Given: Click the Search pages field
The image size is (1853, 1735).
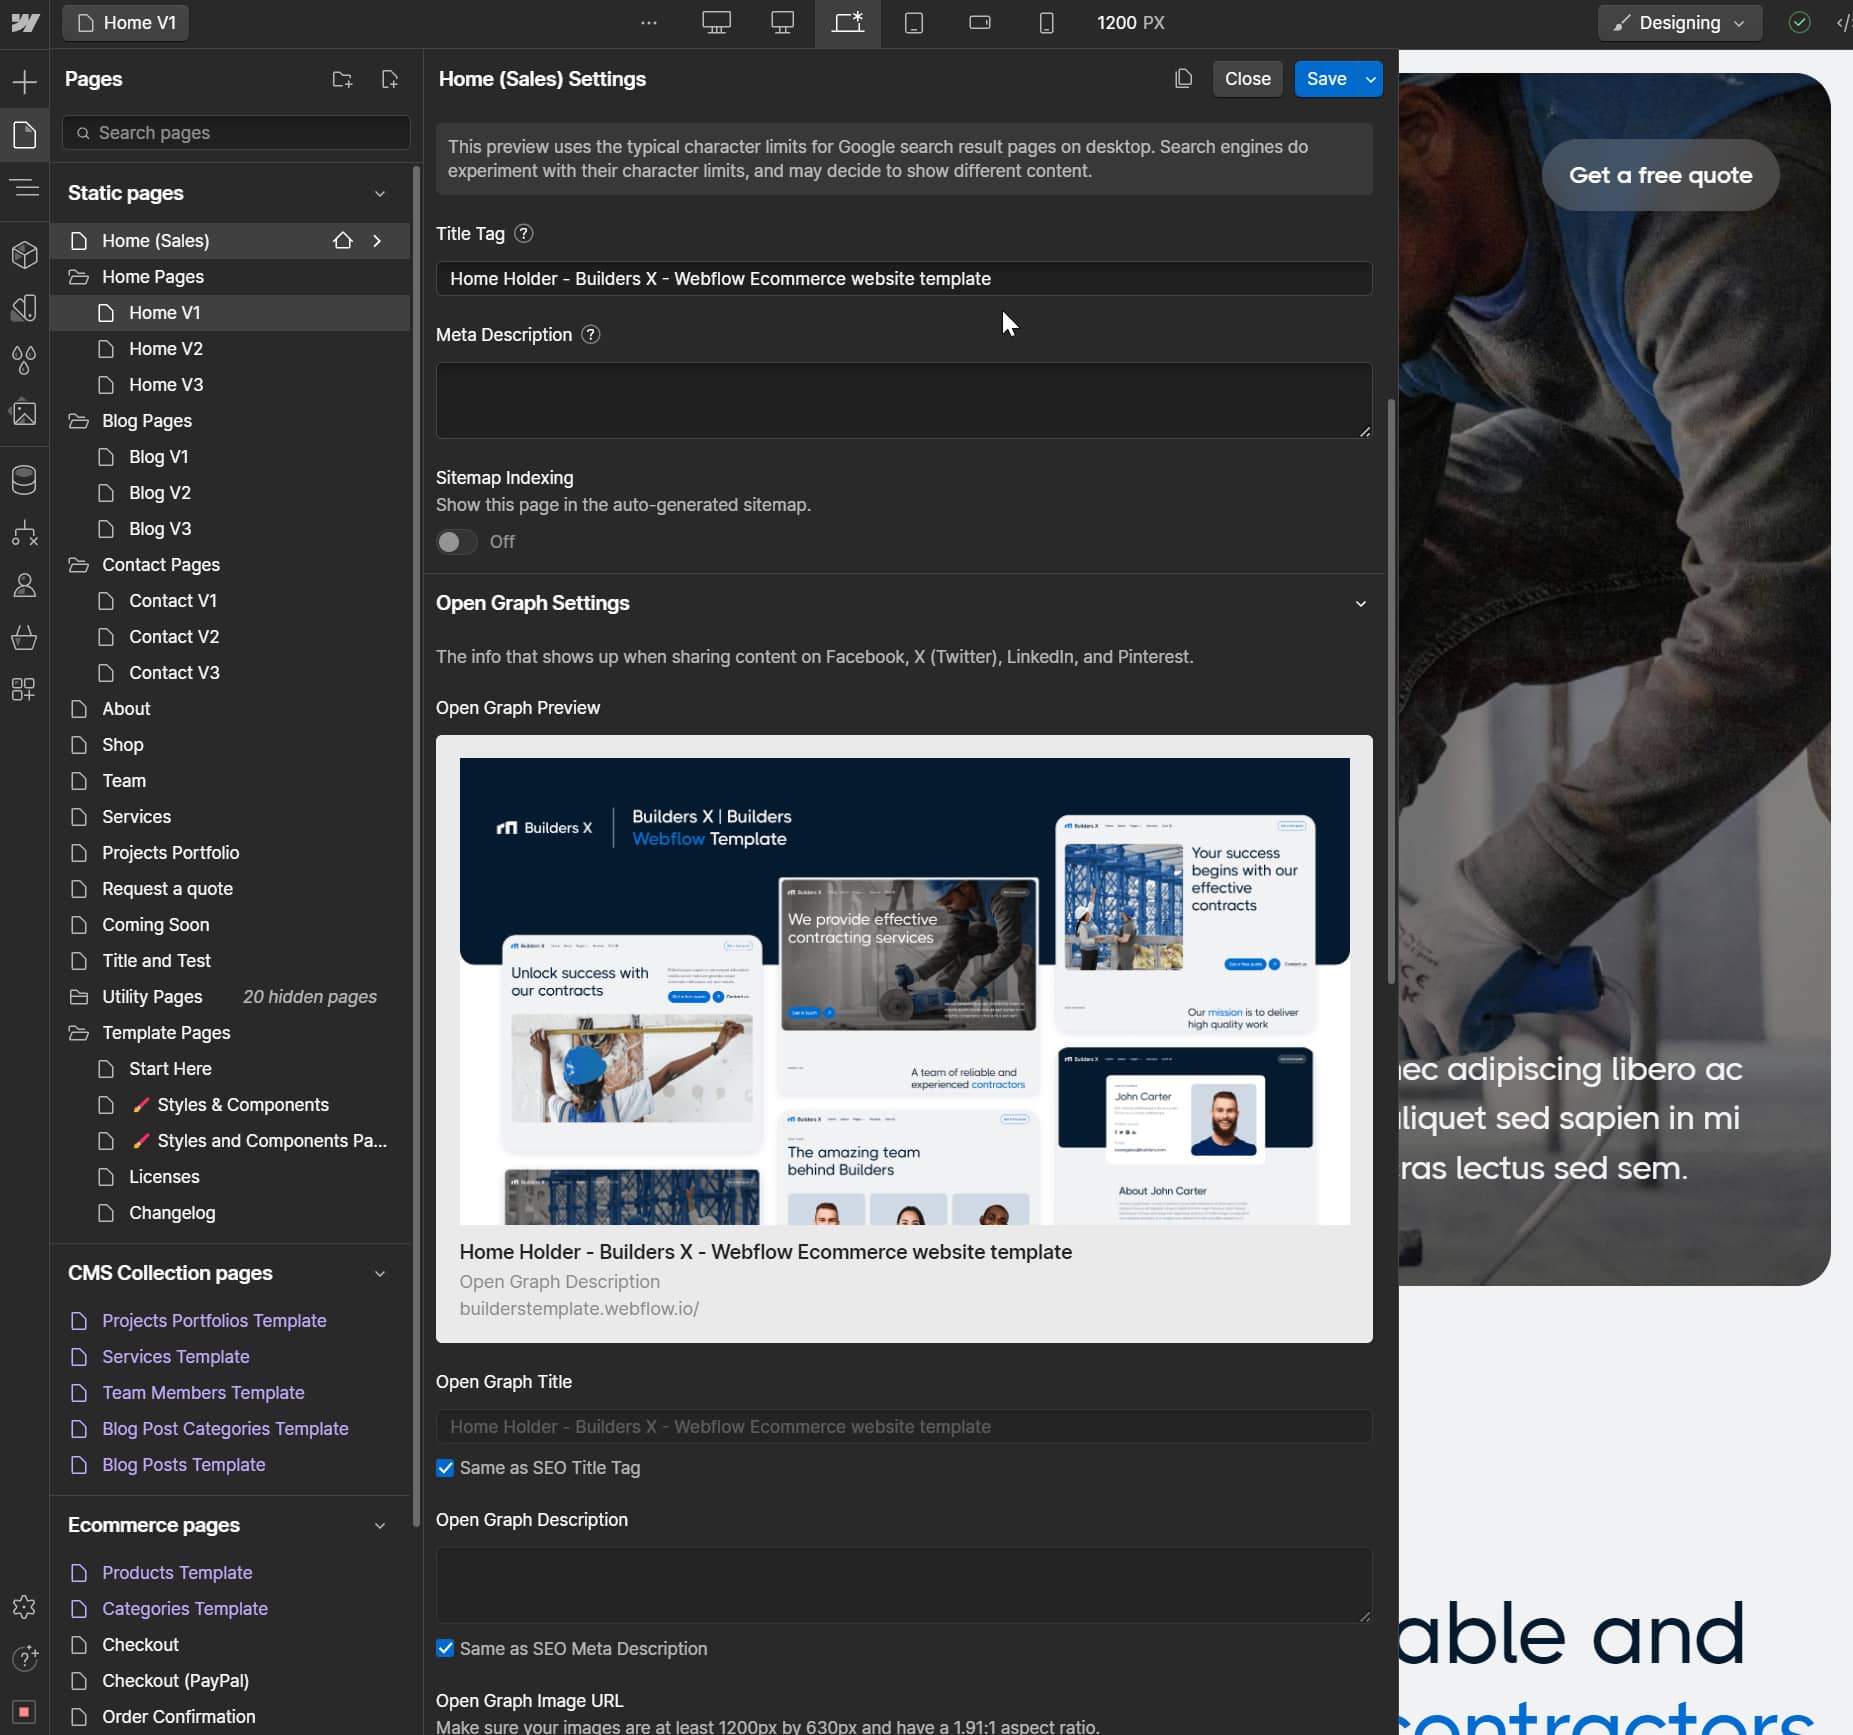Looking at the screenshot, I should (235, 132).
